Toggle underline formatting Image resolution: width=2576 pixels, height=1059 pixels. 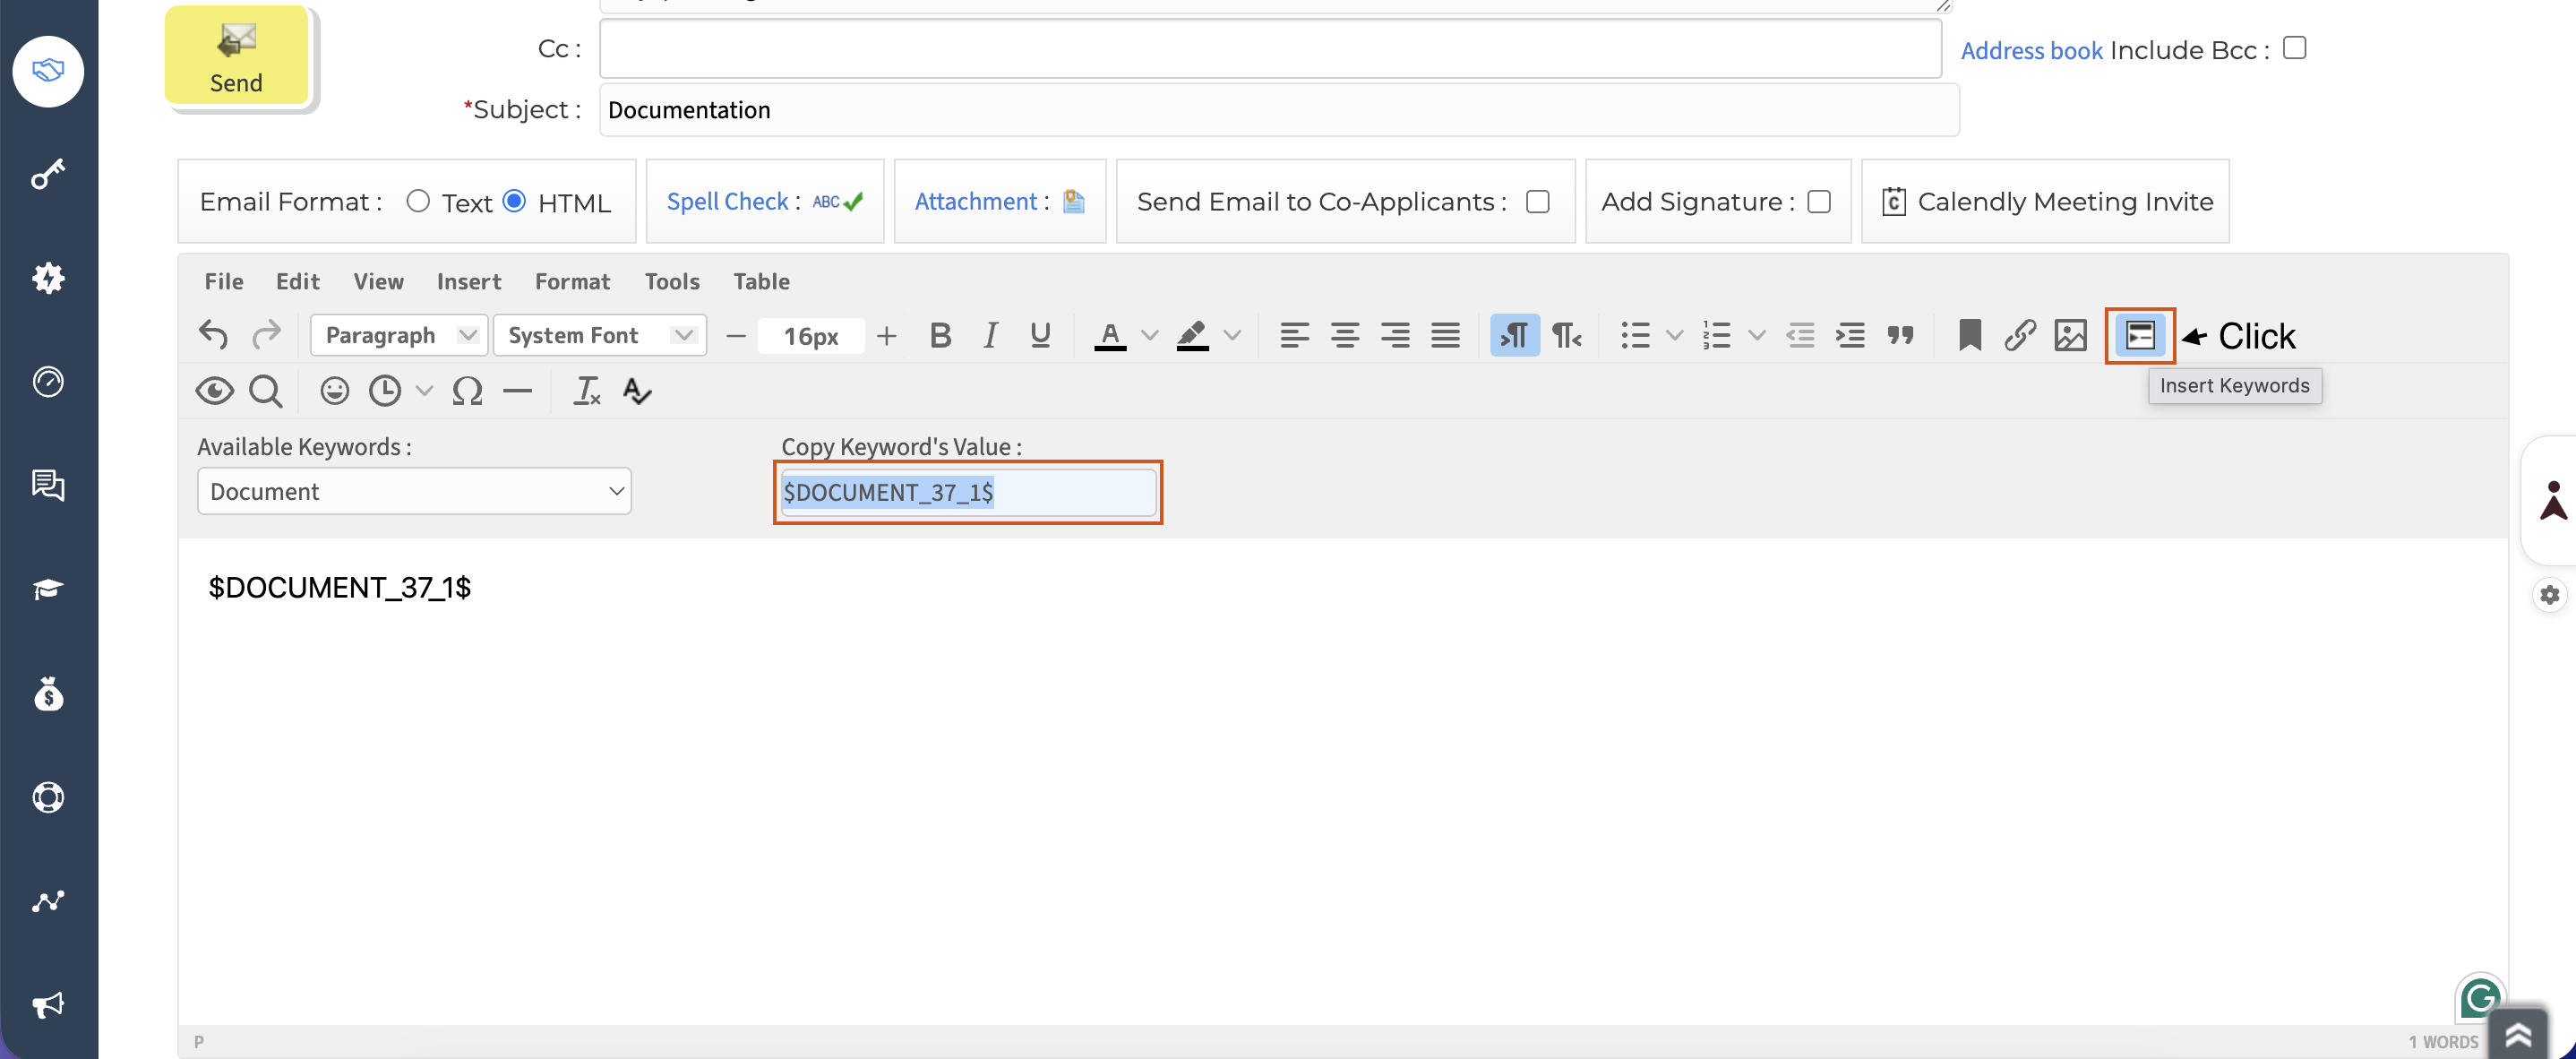[x=1040, y=335]
